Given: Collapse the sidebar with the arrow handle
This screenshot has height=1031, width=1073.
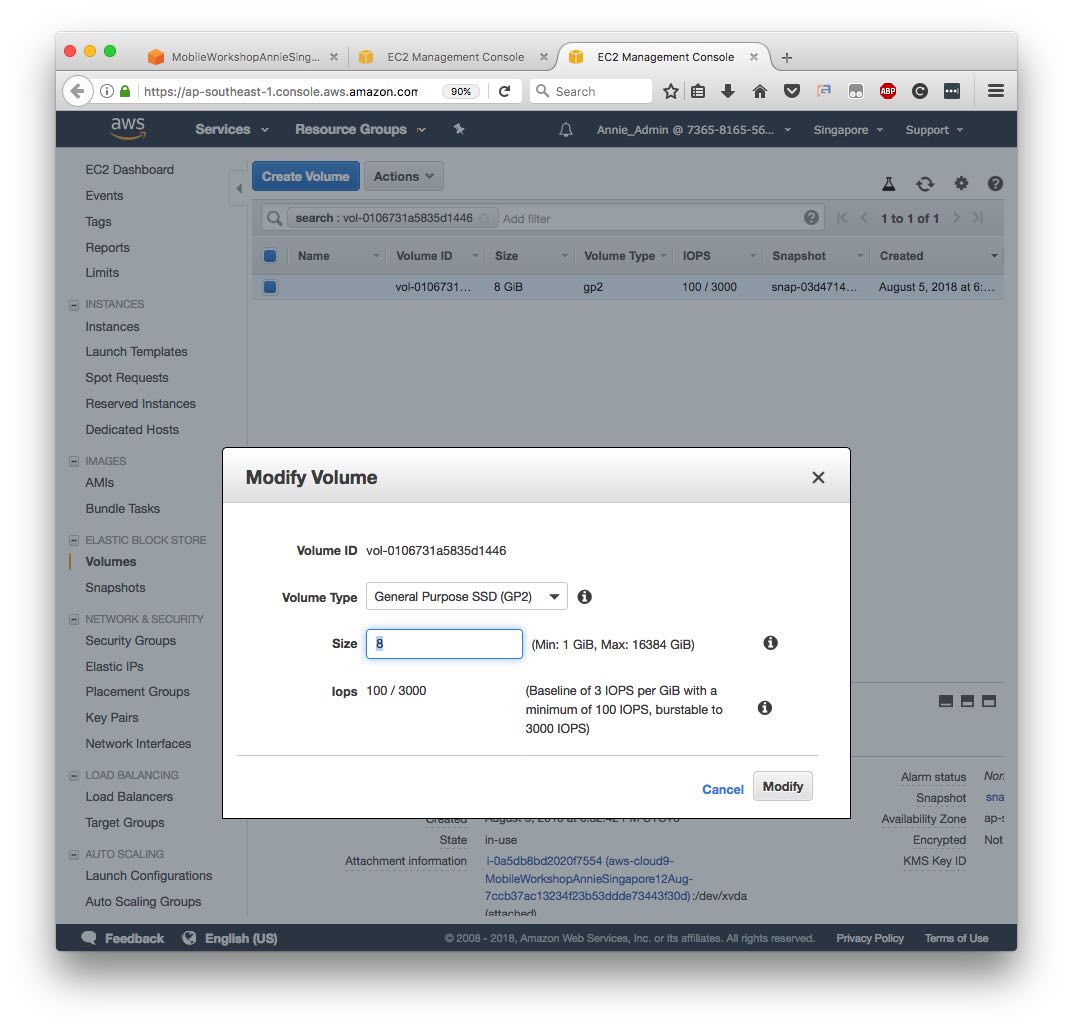Looking at the screenshot, I should [239, 188].
